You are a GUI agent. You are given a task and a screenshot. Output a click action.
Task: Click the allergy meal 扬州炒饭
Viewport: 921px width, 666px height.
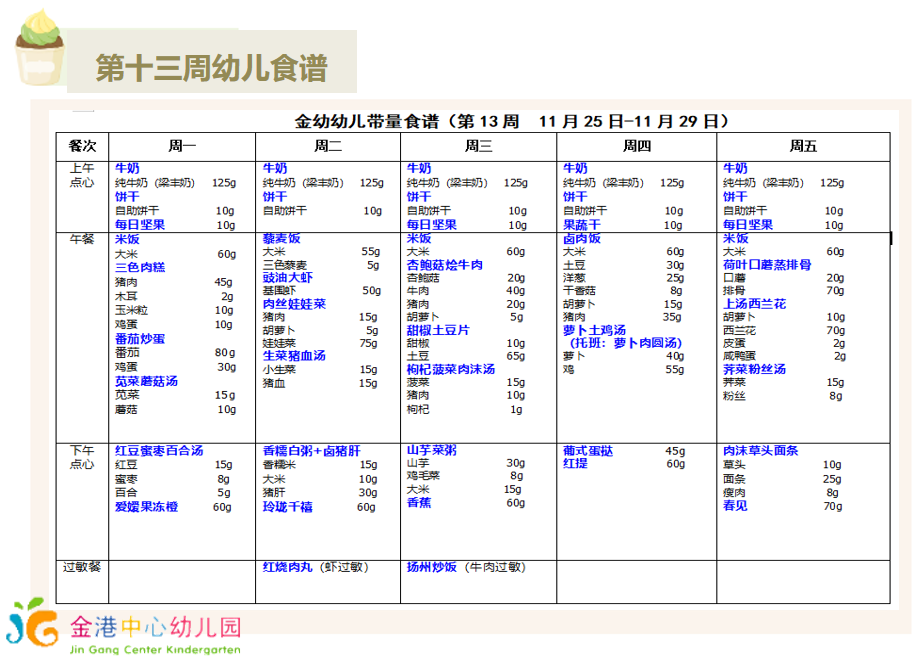432,567
